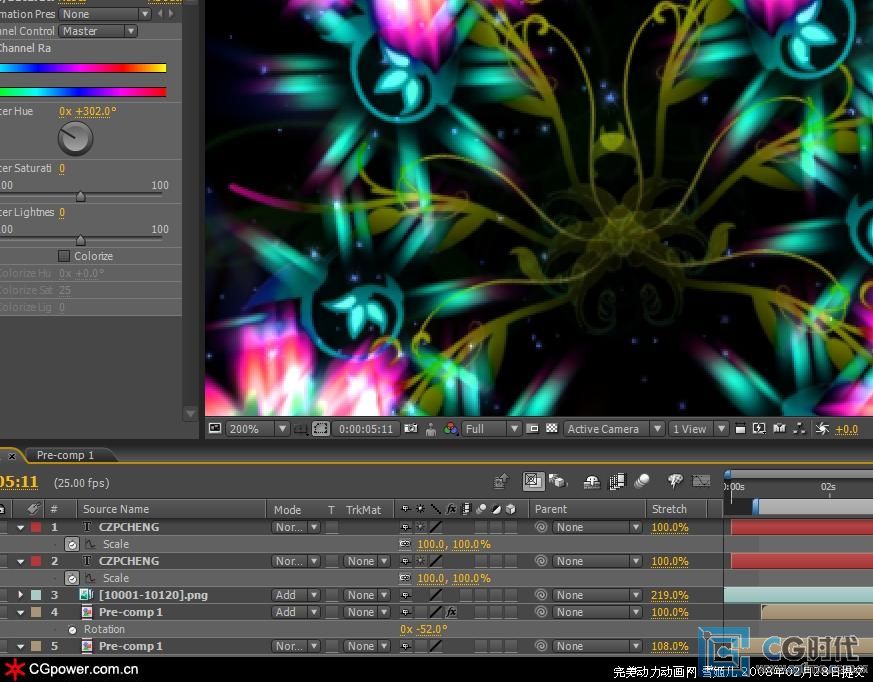873x682 pixels.
Task: Click the Master Lightness slider handle
Action: point(81,240)
